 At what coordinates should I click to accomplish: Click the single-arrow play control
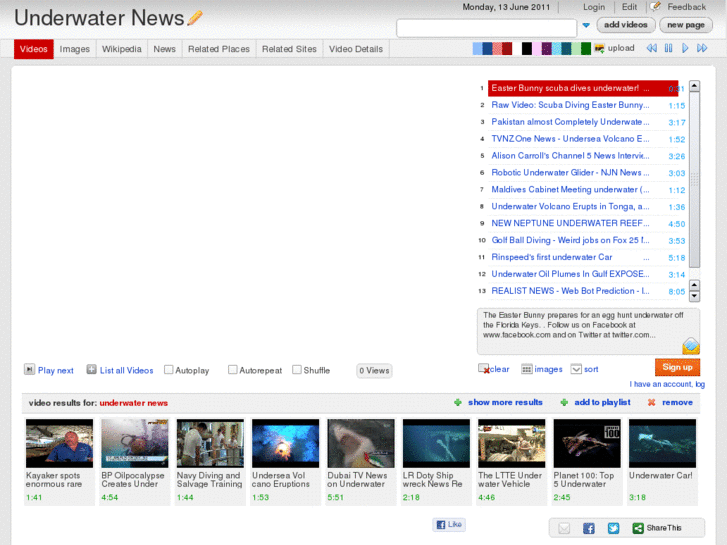pos(685,48)
